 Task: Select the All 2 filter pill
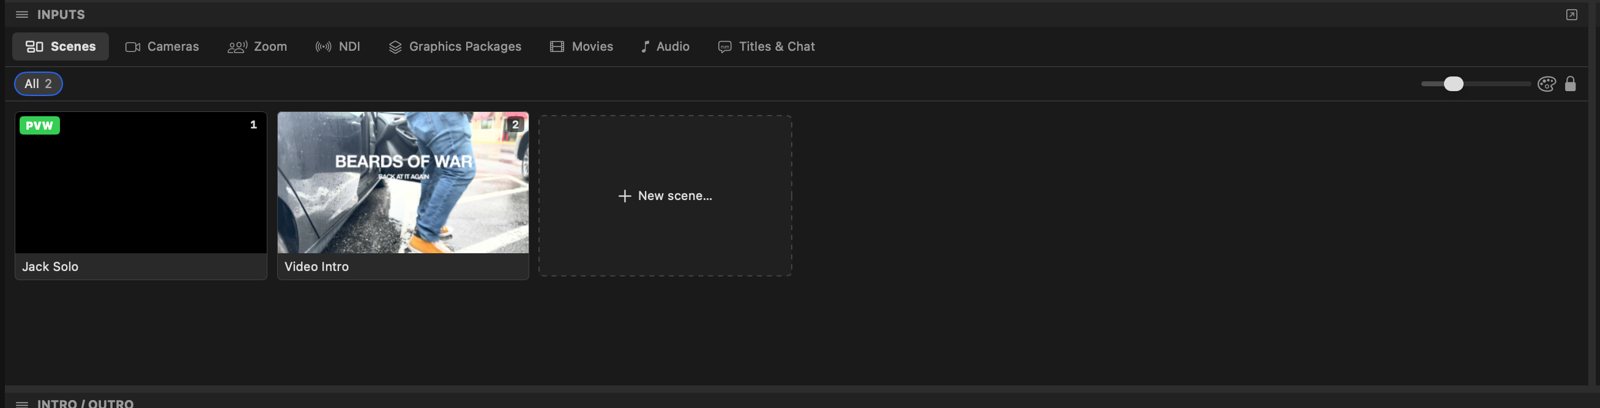tap(38, 84)
